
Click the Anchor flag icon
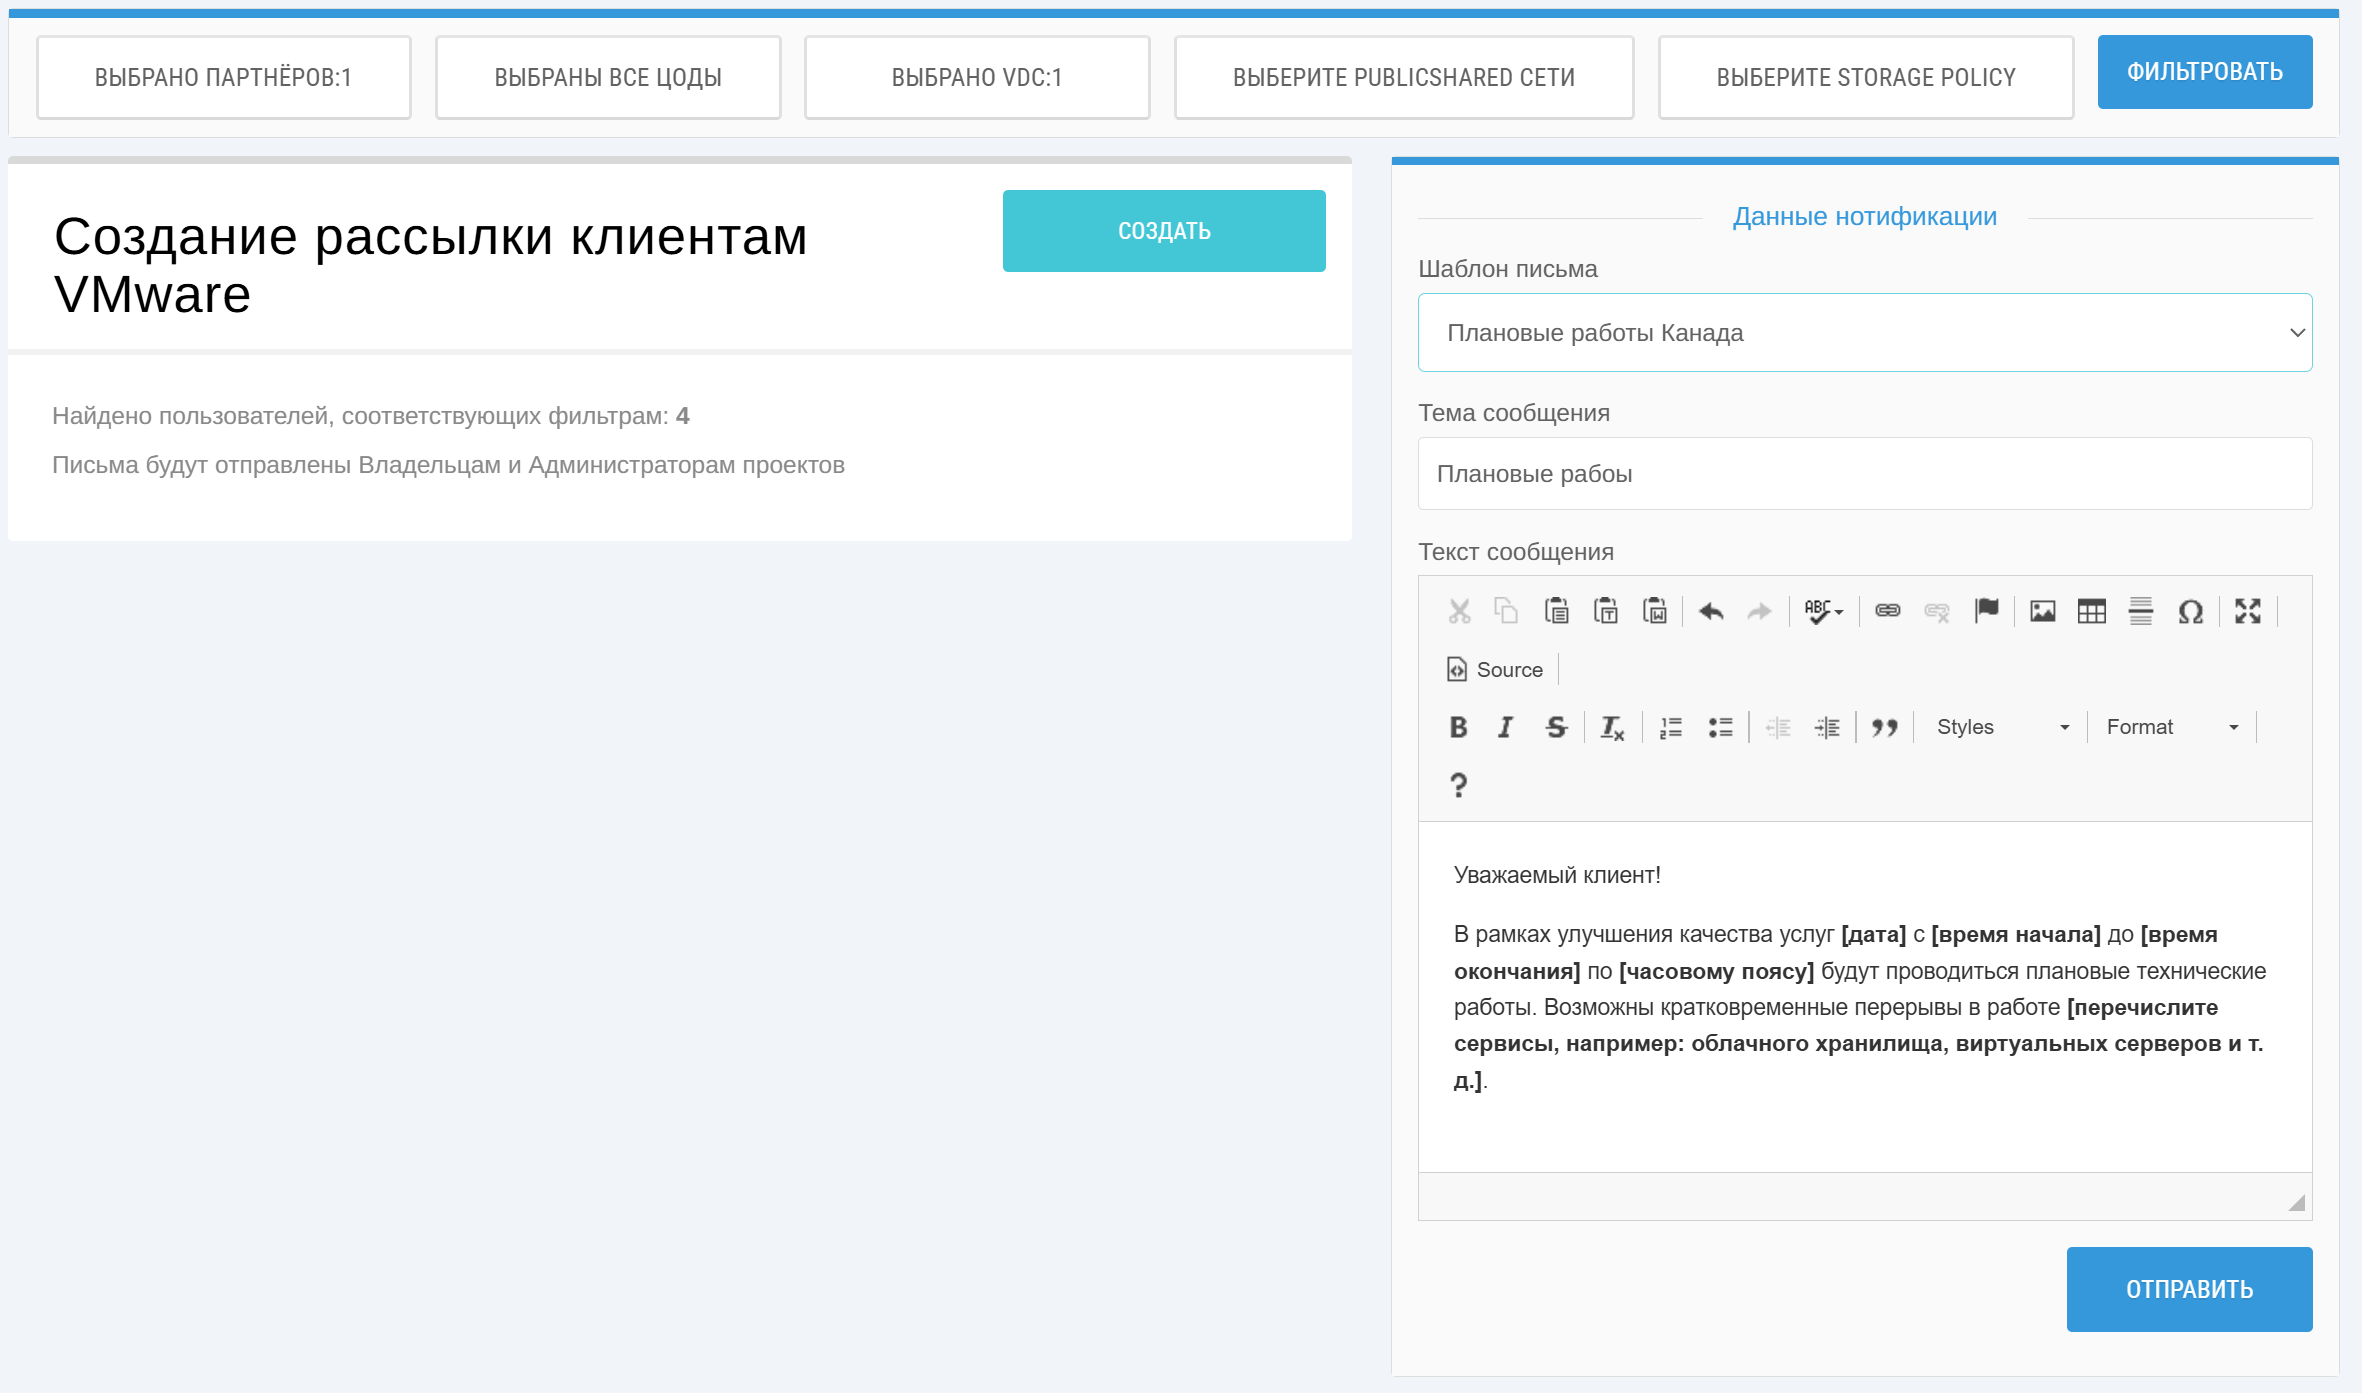pos(1986,611)
